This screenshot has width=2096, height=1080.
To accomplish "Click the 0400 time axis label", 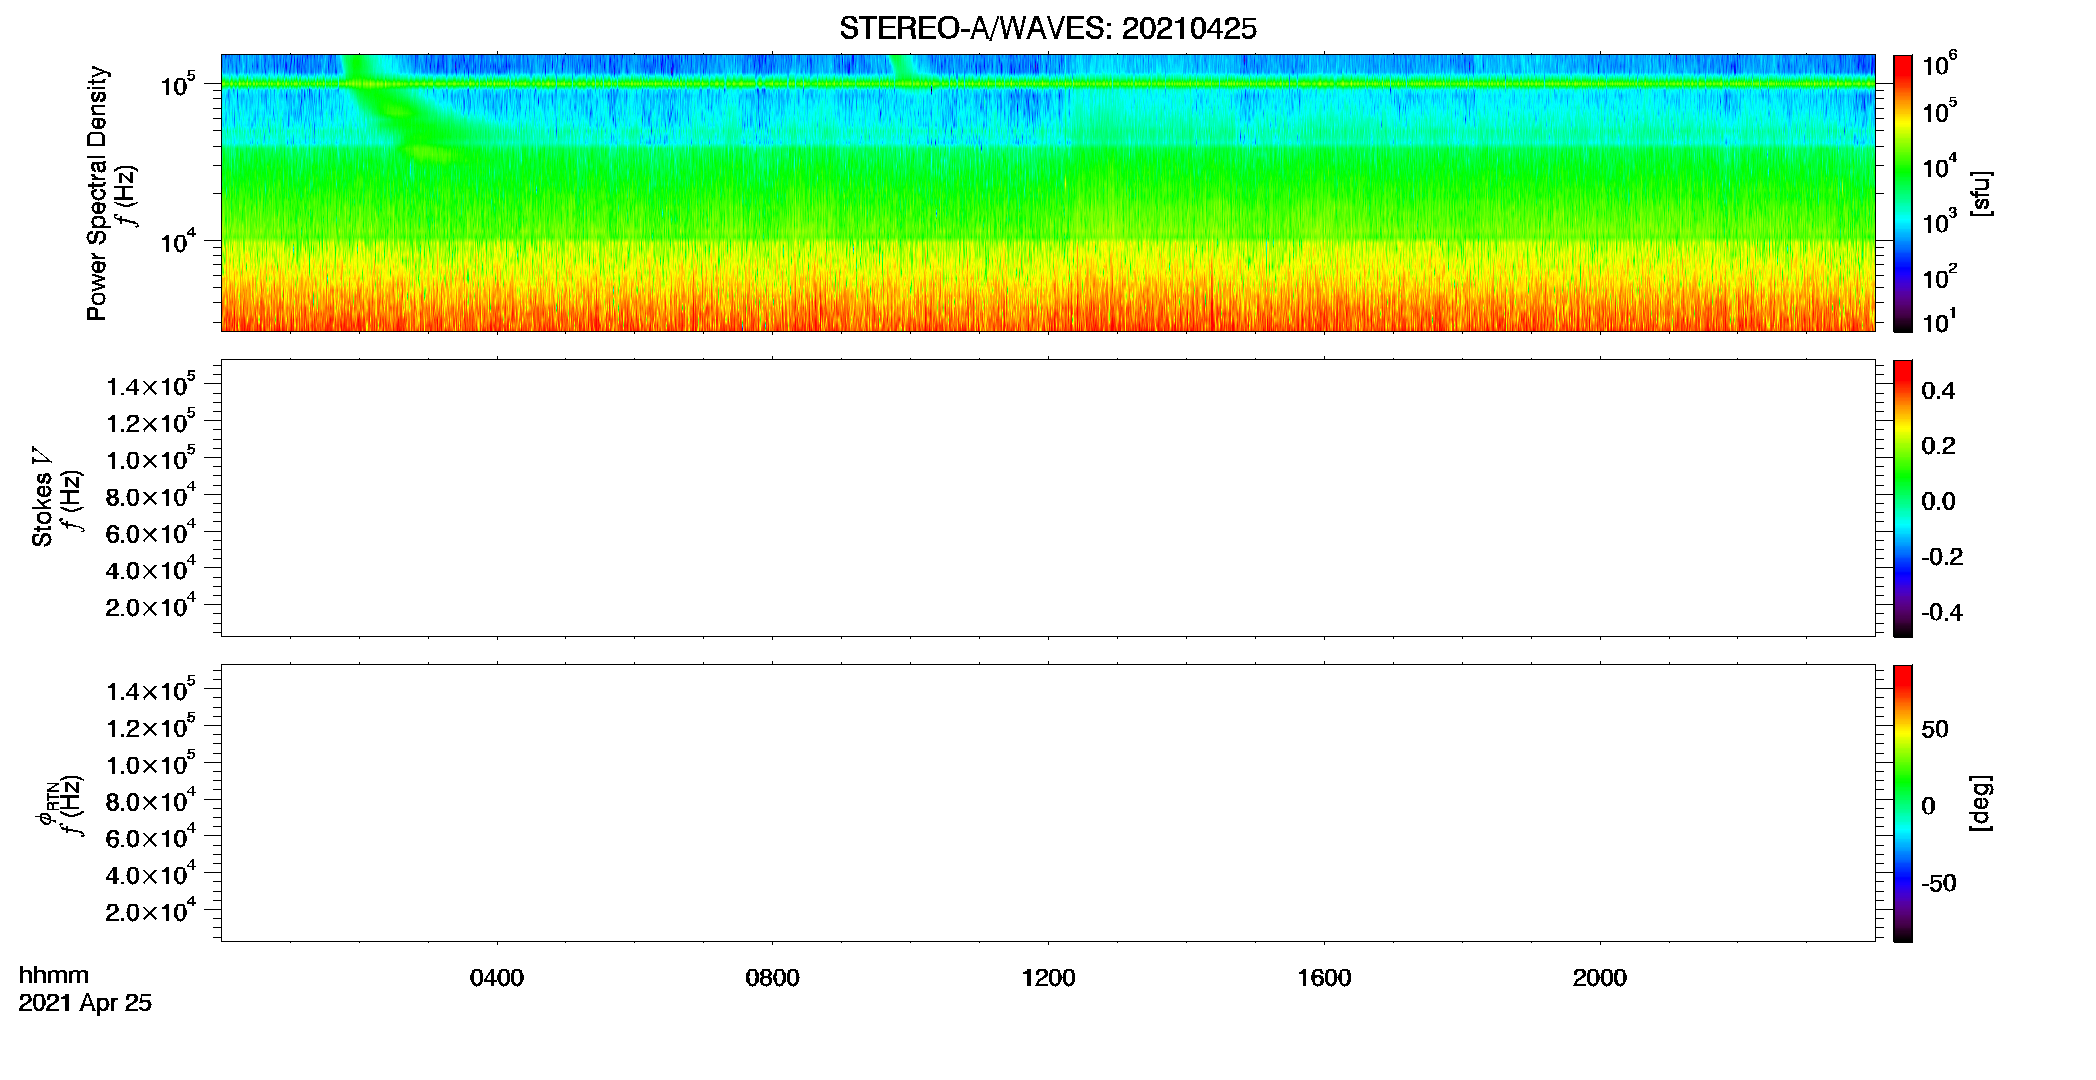I will (x=497, y=978).
